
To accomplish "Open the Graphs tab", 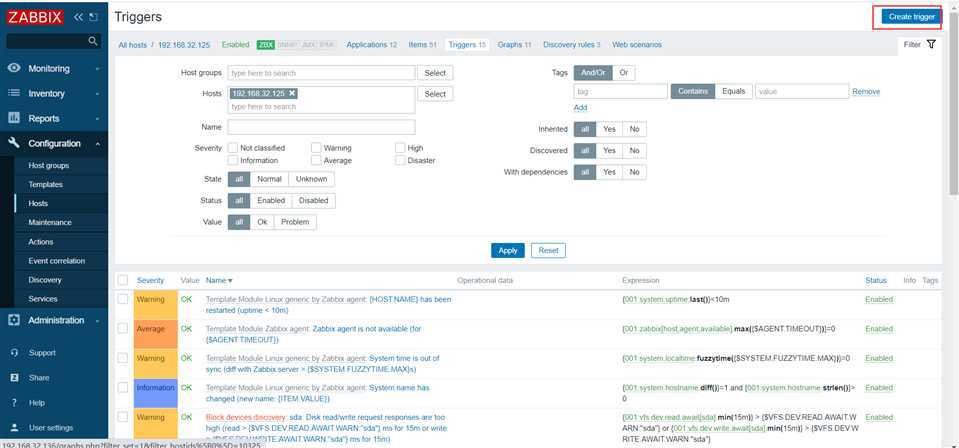I will [x=514, y=45].
